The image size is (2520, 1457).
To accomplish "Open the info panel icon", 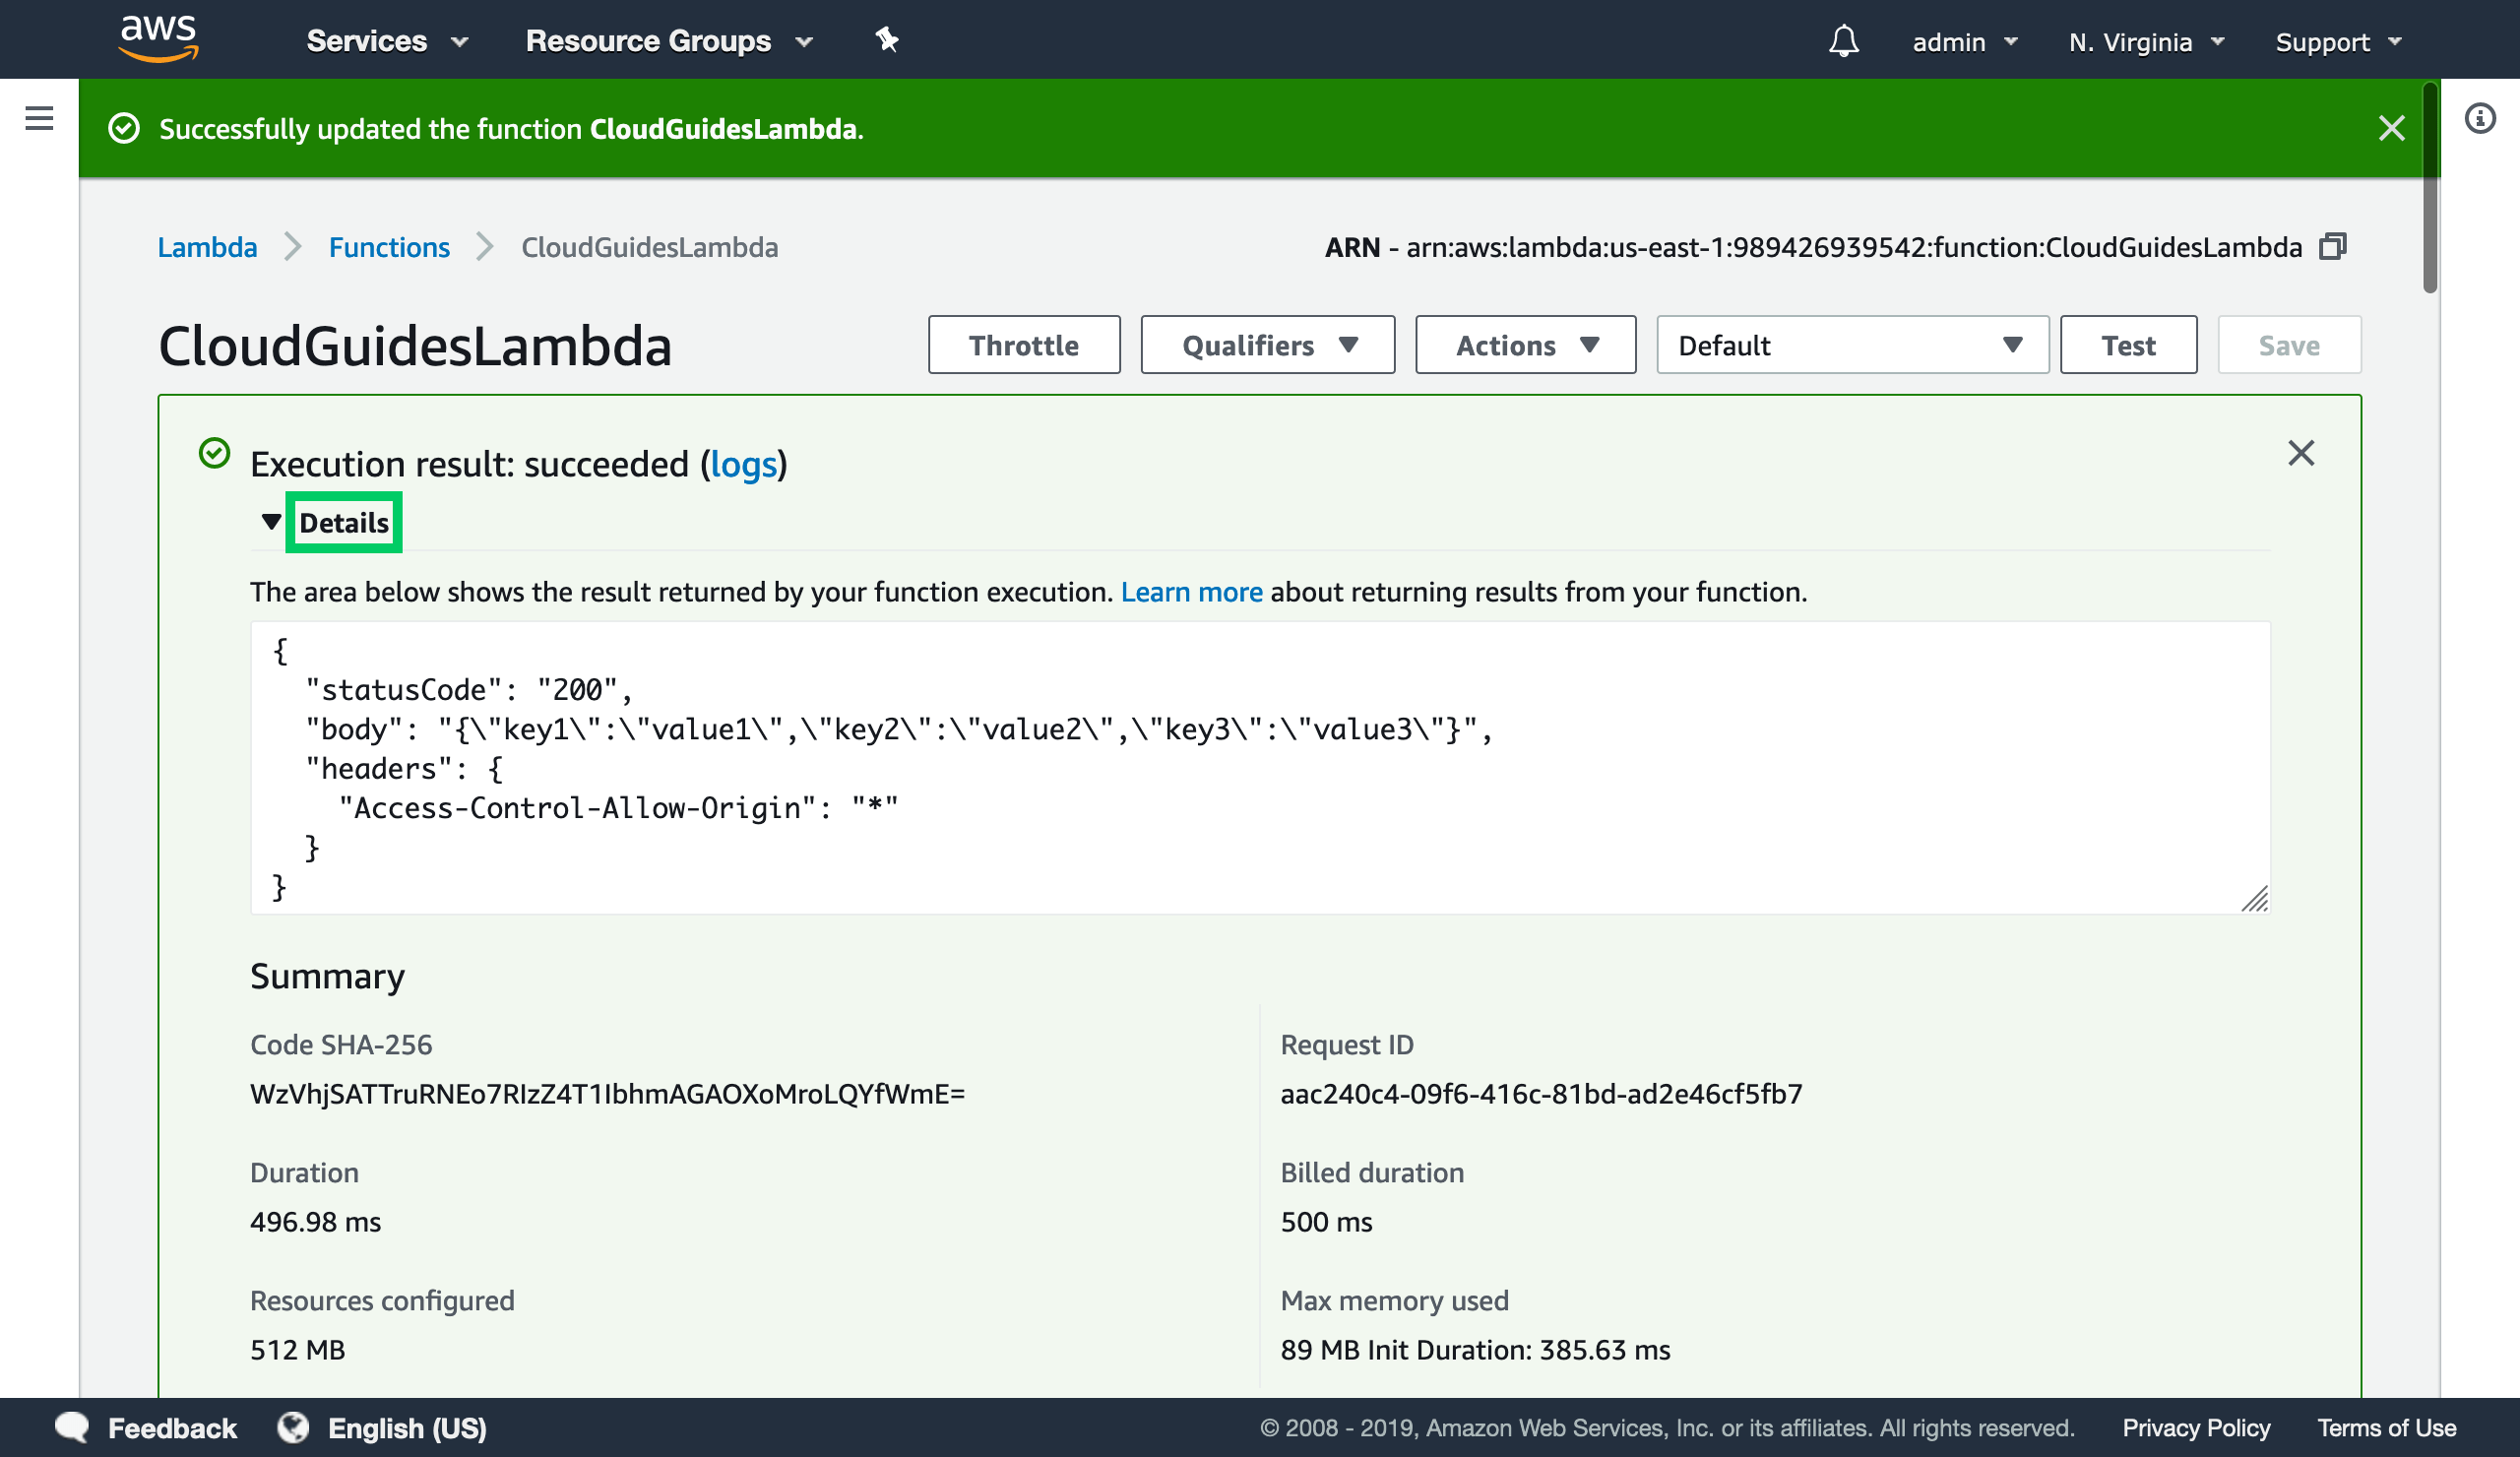I will [2480, 118].
